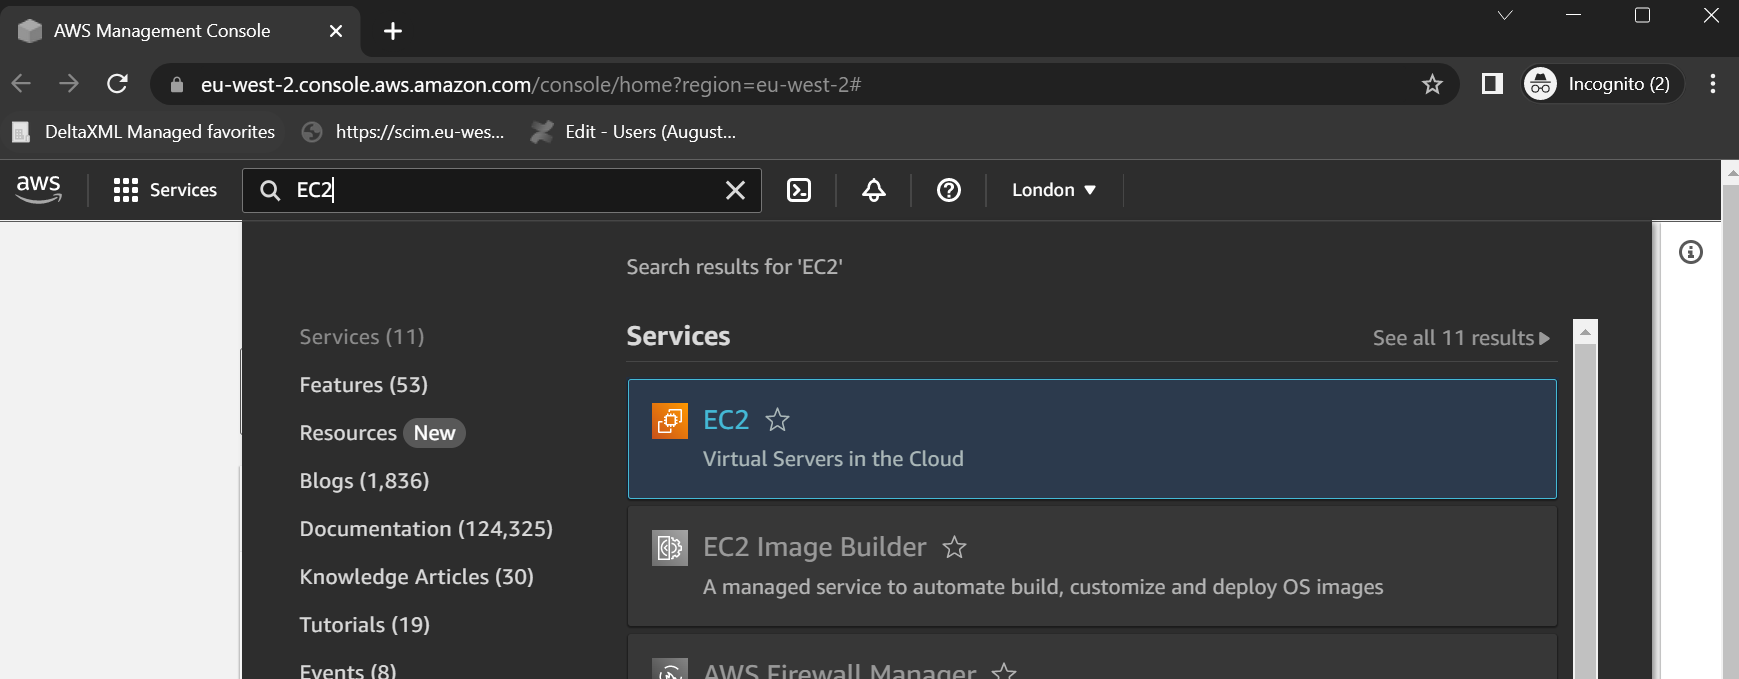This screenshot has height=679, width=1739.
Task: Bookmark this page with the star icon
Action: point(1432,84)
